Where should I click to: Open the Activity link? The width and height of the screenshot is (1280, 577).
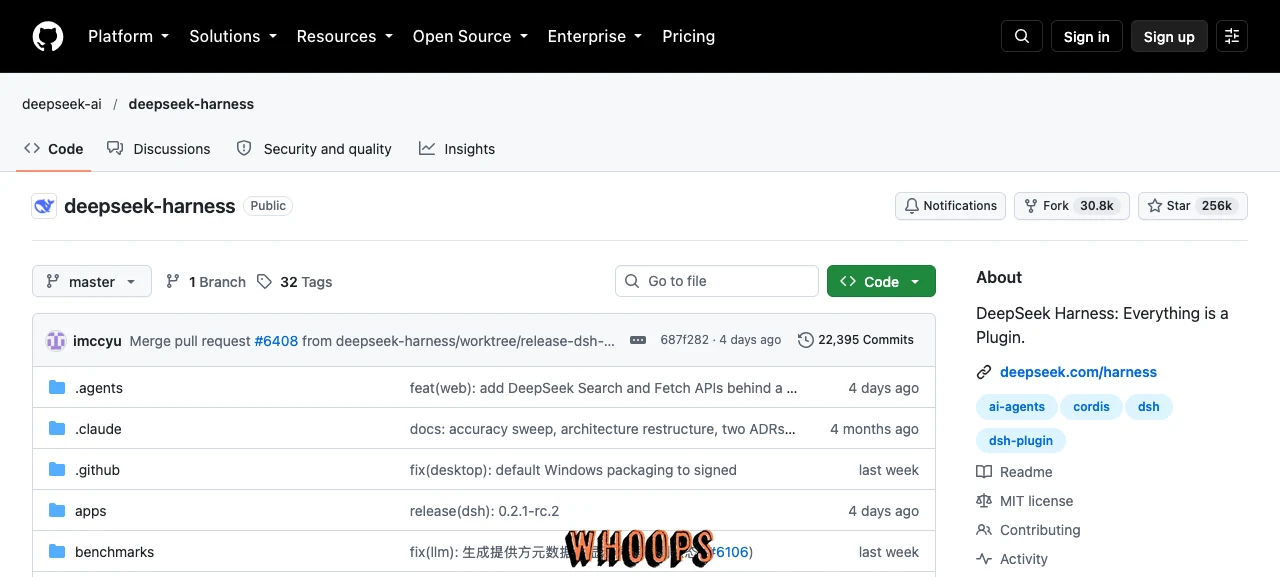pos(1012,559)
